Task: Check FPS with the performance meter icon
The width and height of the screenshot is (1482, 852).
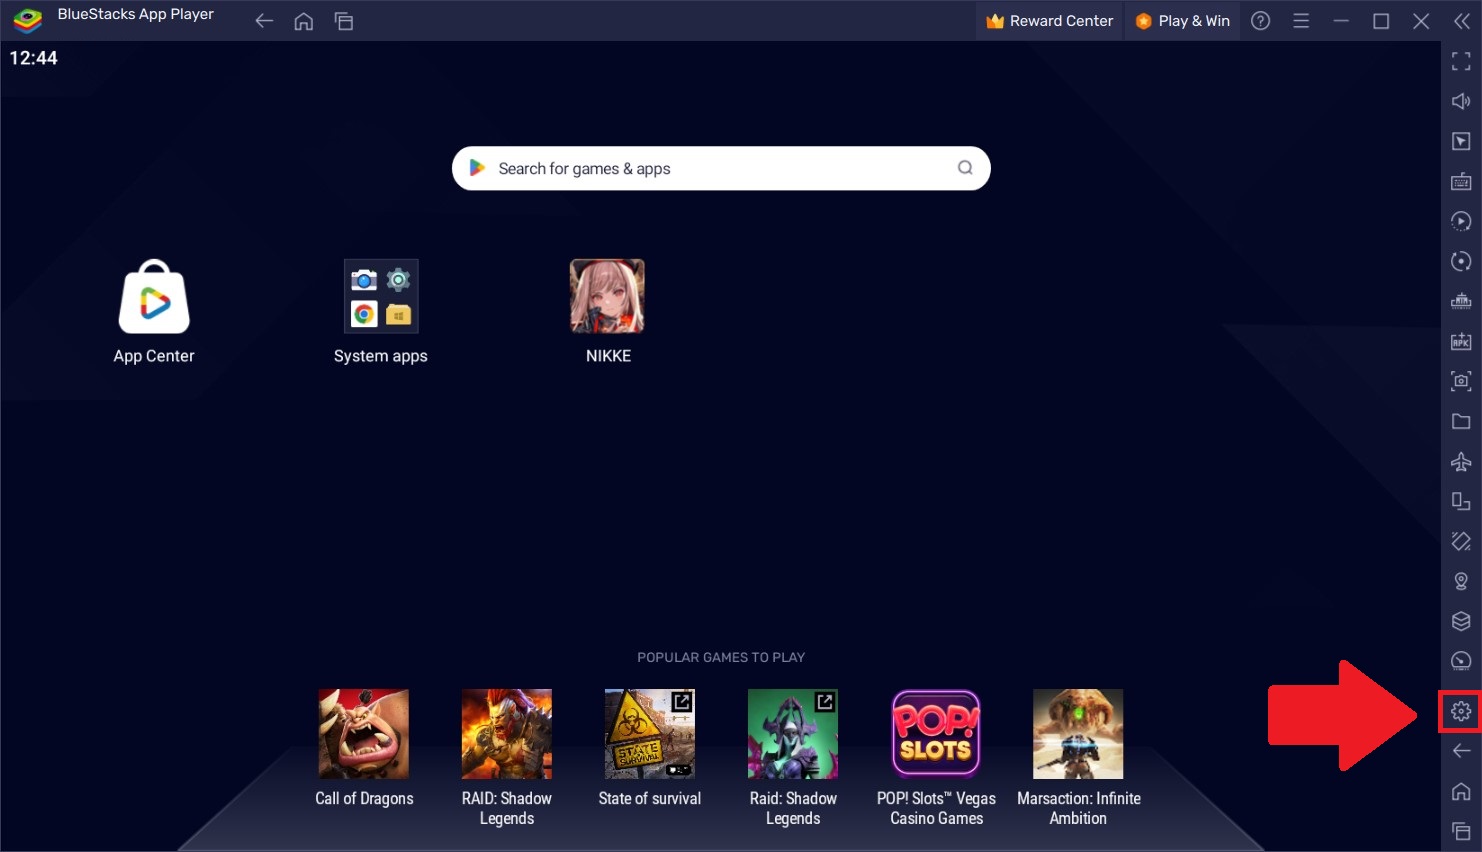Action: [1460, 661]
